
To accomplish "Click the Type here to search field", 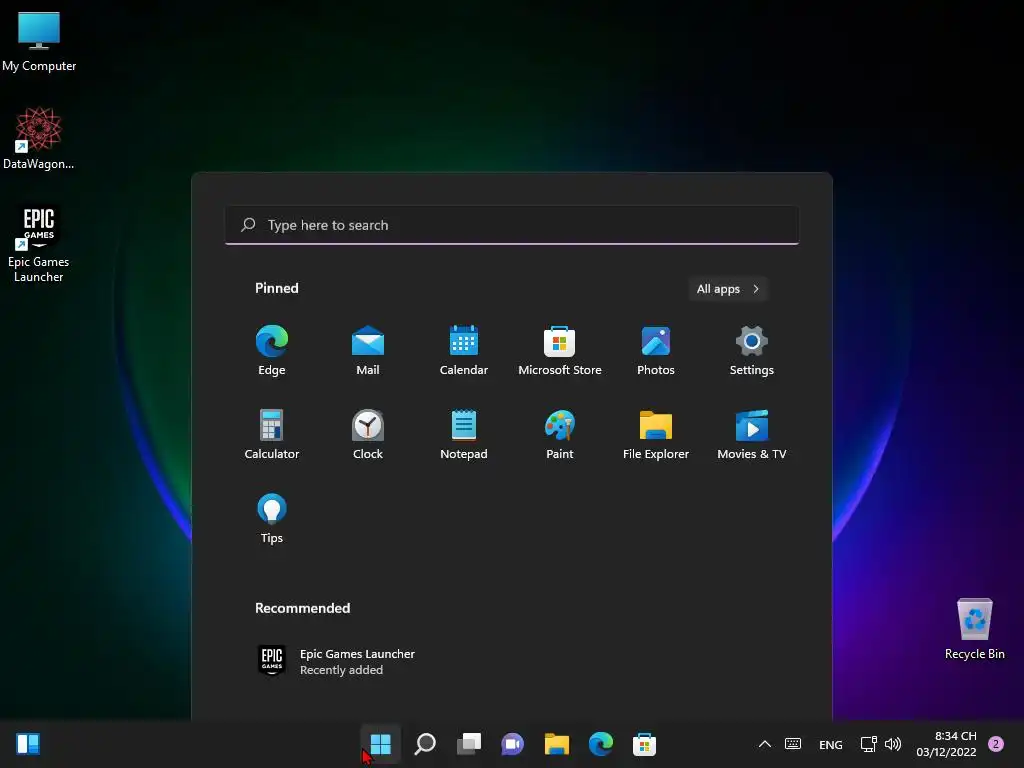I will tap(512, 225).
